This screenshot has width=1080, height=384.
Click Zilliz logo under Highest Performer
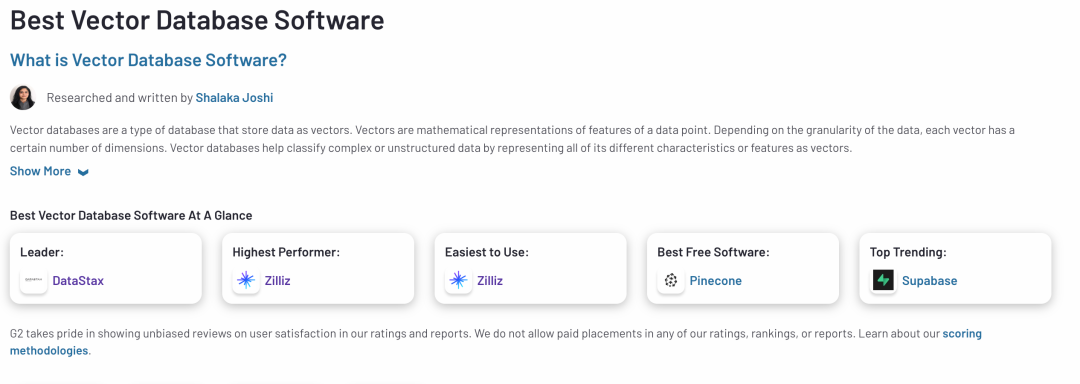(x=246, y=281)
